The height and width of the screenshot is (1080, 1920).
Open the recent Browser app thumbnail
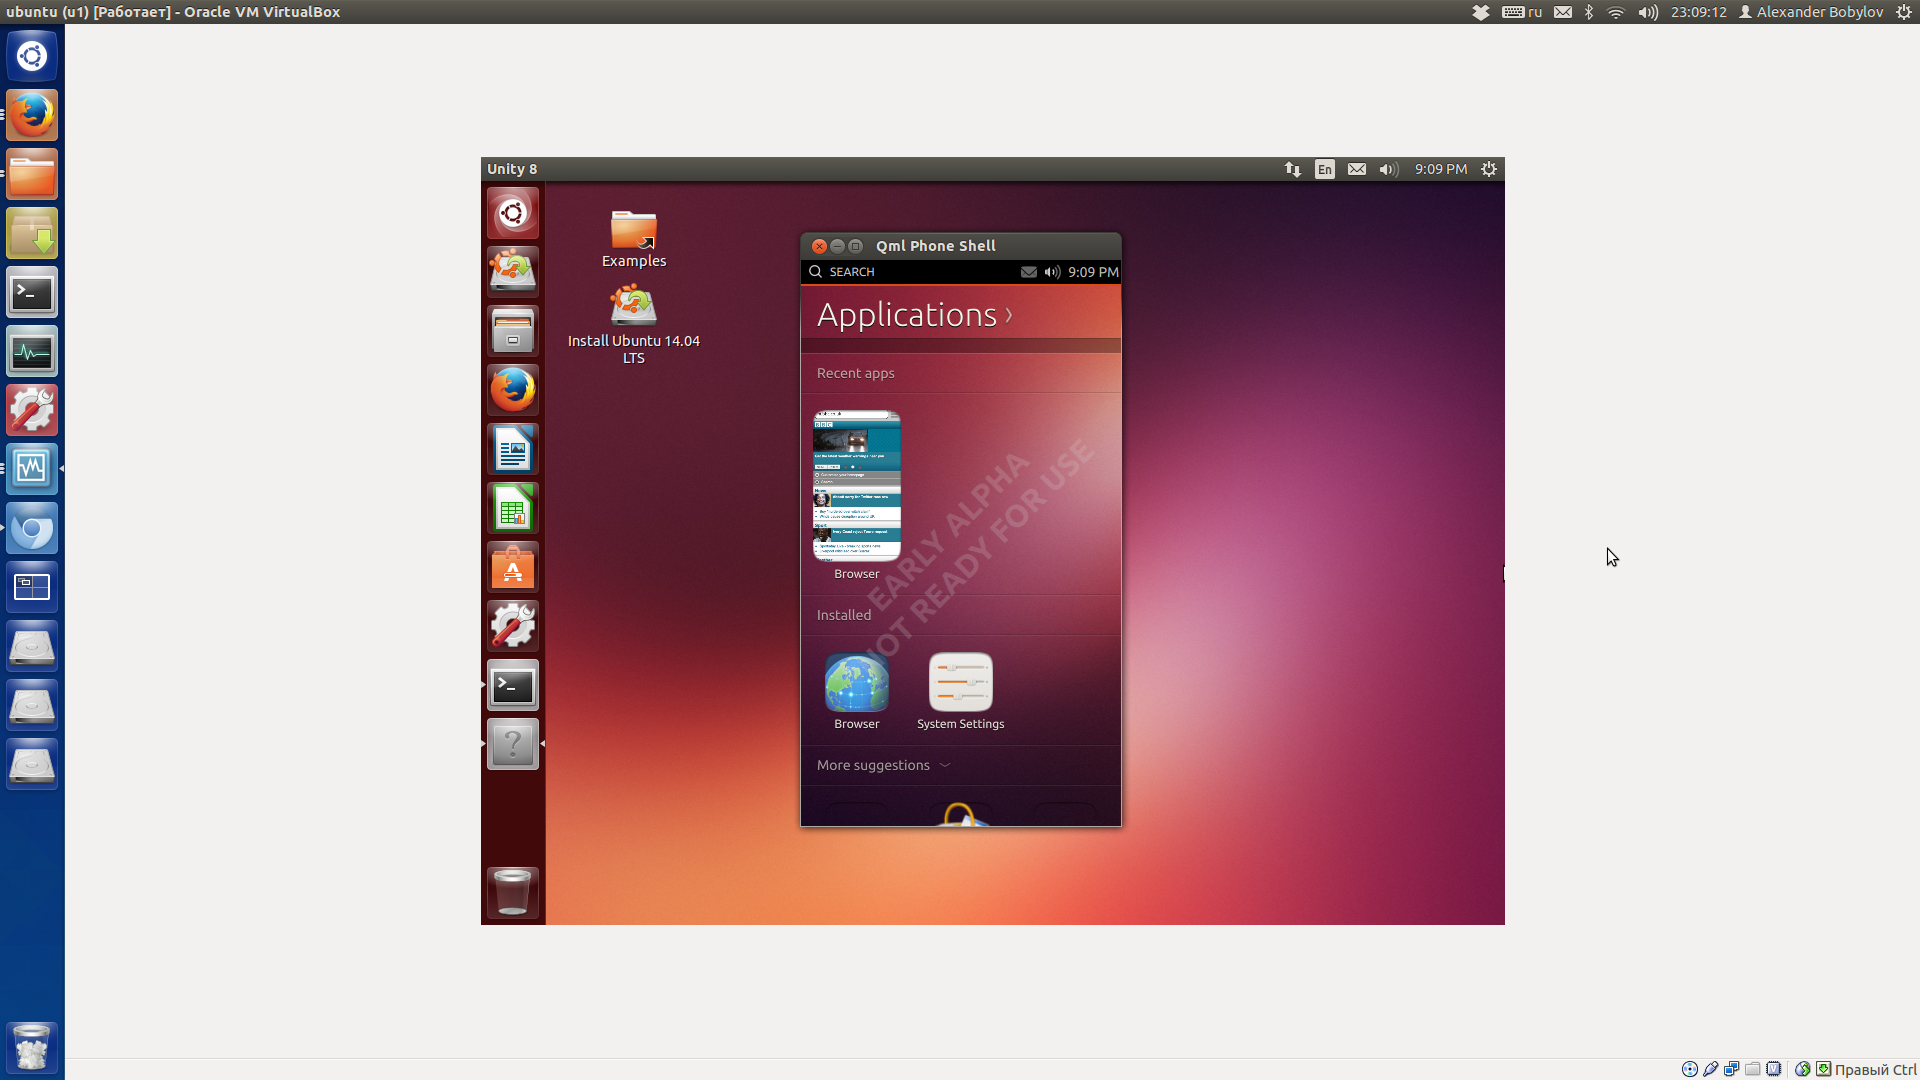click(x=857, y=486)
